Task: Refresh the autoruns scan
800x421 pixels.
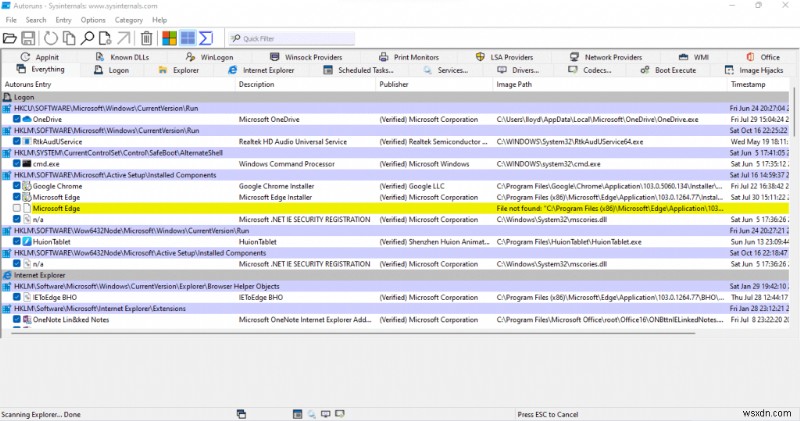Action: [x=51, y=38]
